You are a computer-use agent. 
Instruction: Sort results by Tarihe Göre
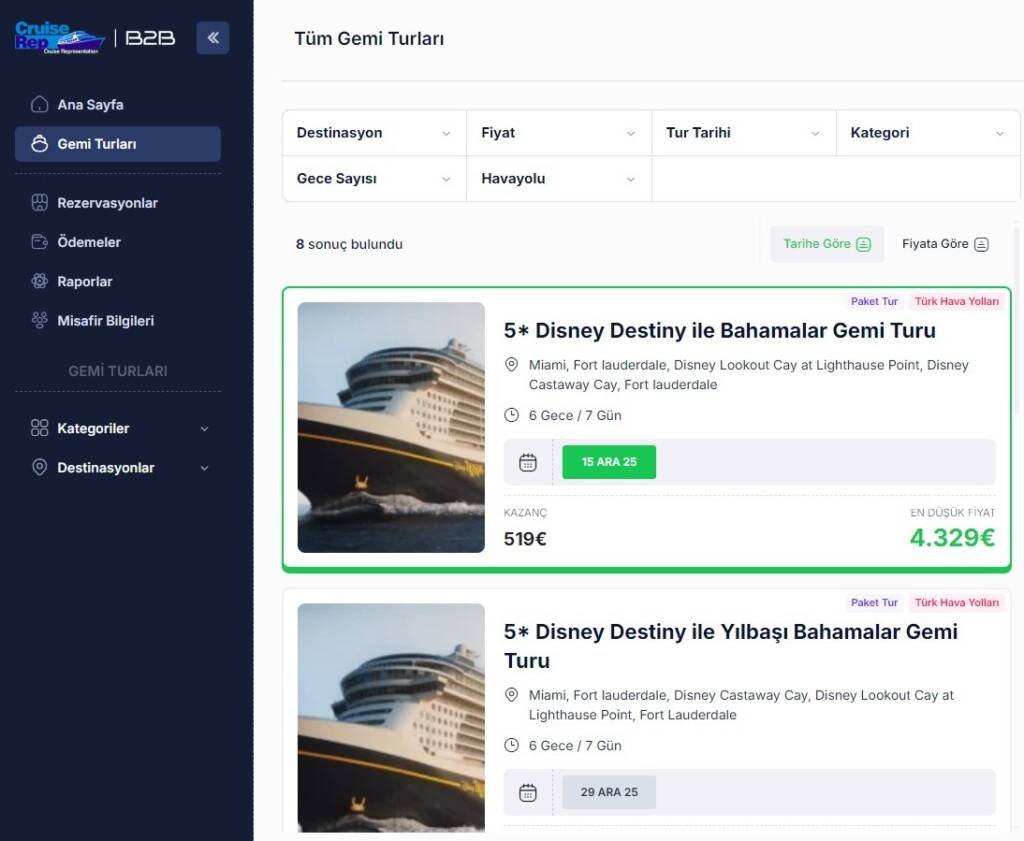click(827, 244)
